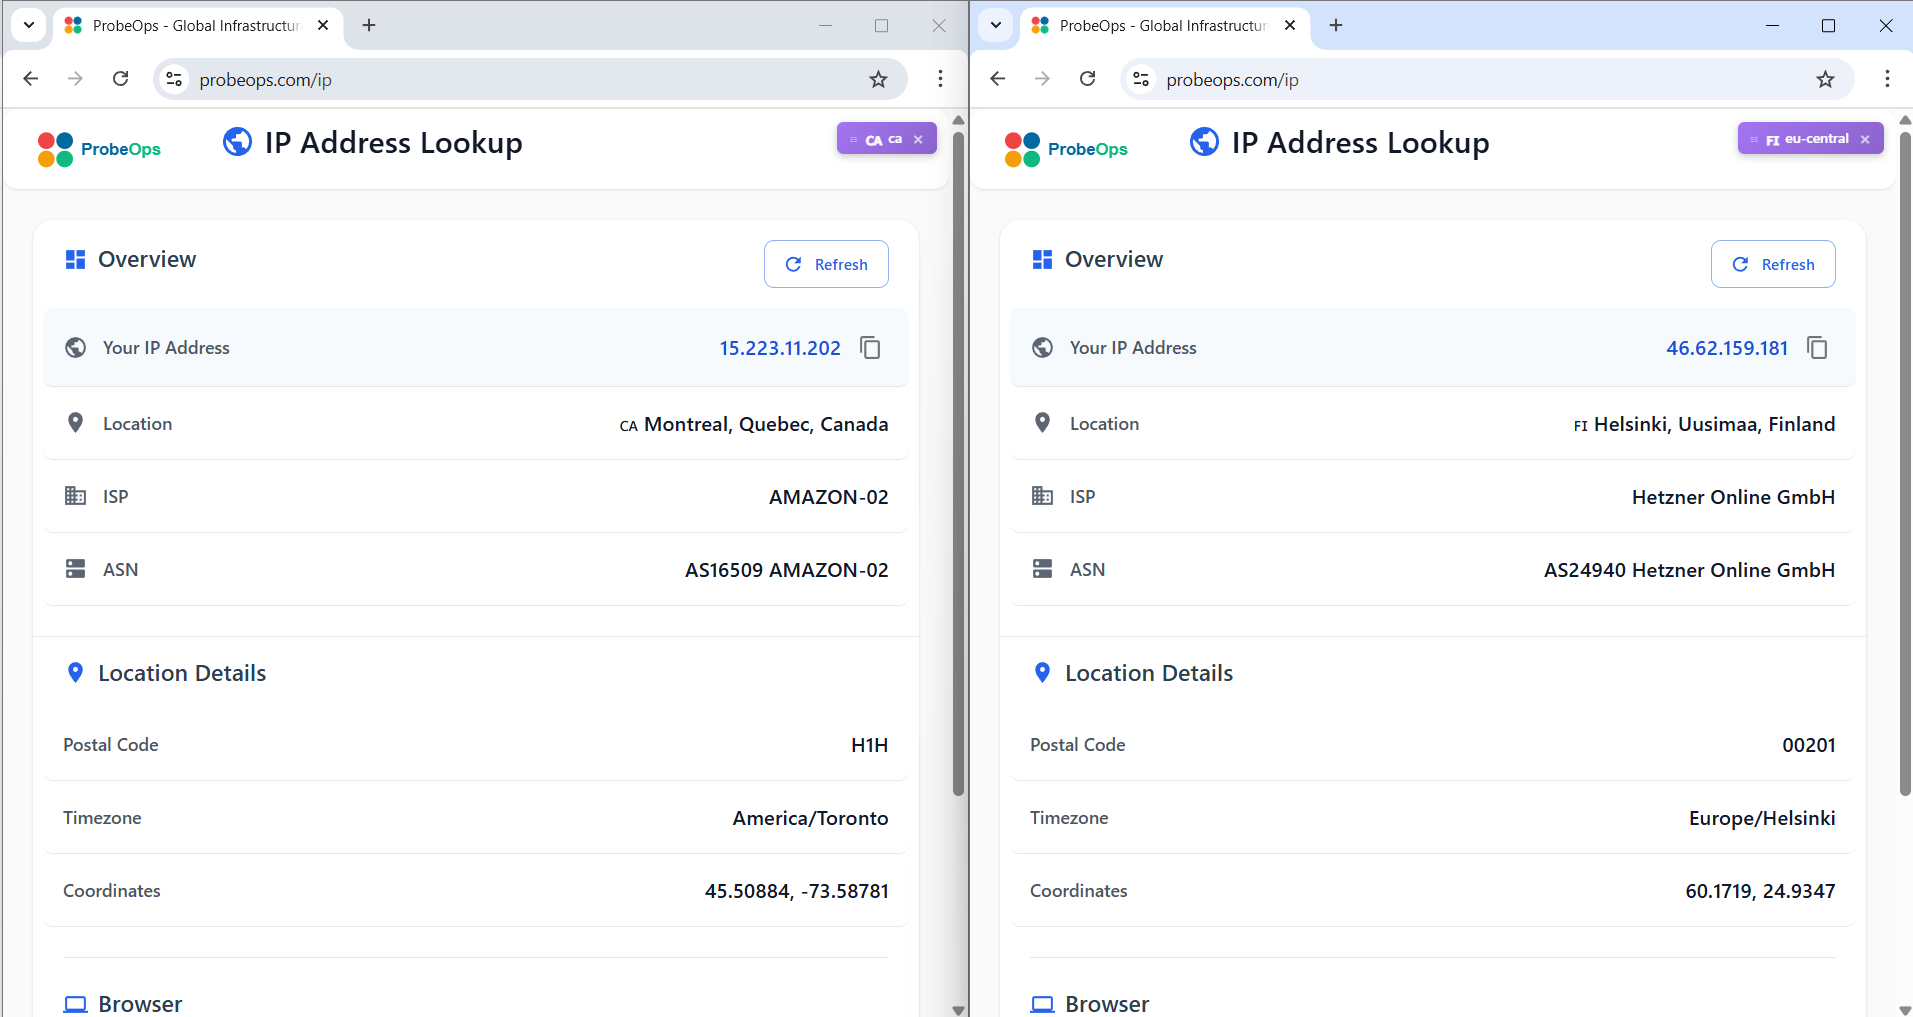Click the building icon beside ISP row
Screen dimensions: 1913x1017
75,495
